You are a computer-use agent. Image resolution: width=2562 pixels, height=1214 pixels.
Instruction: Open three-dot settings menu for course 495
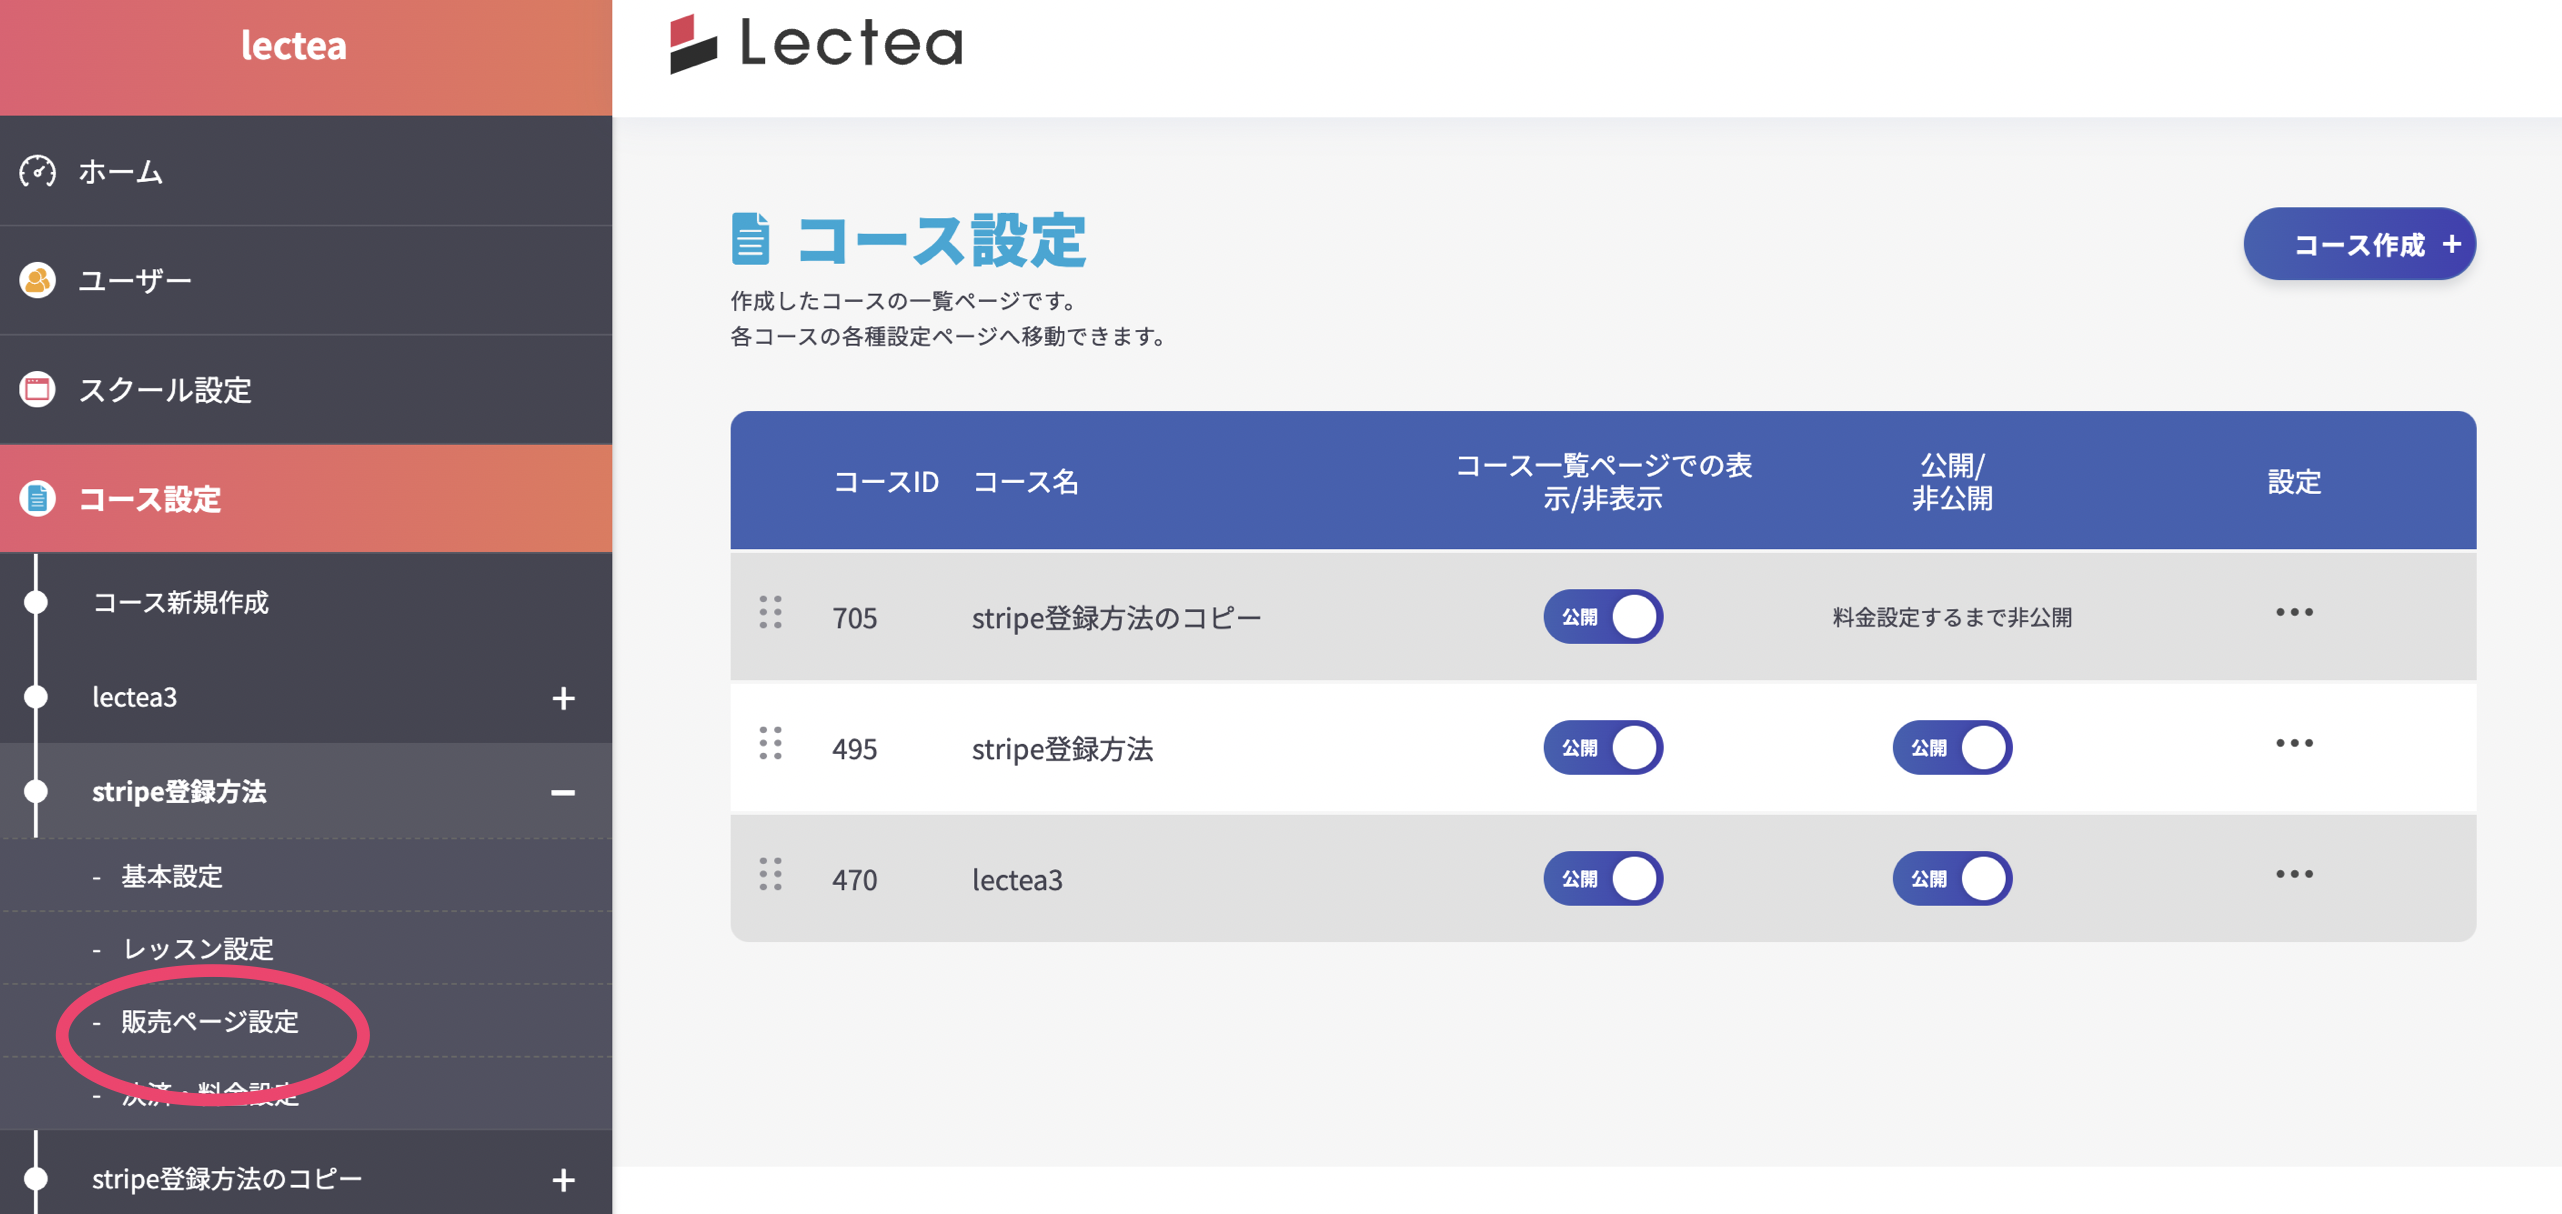tap(2293, 743)
